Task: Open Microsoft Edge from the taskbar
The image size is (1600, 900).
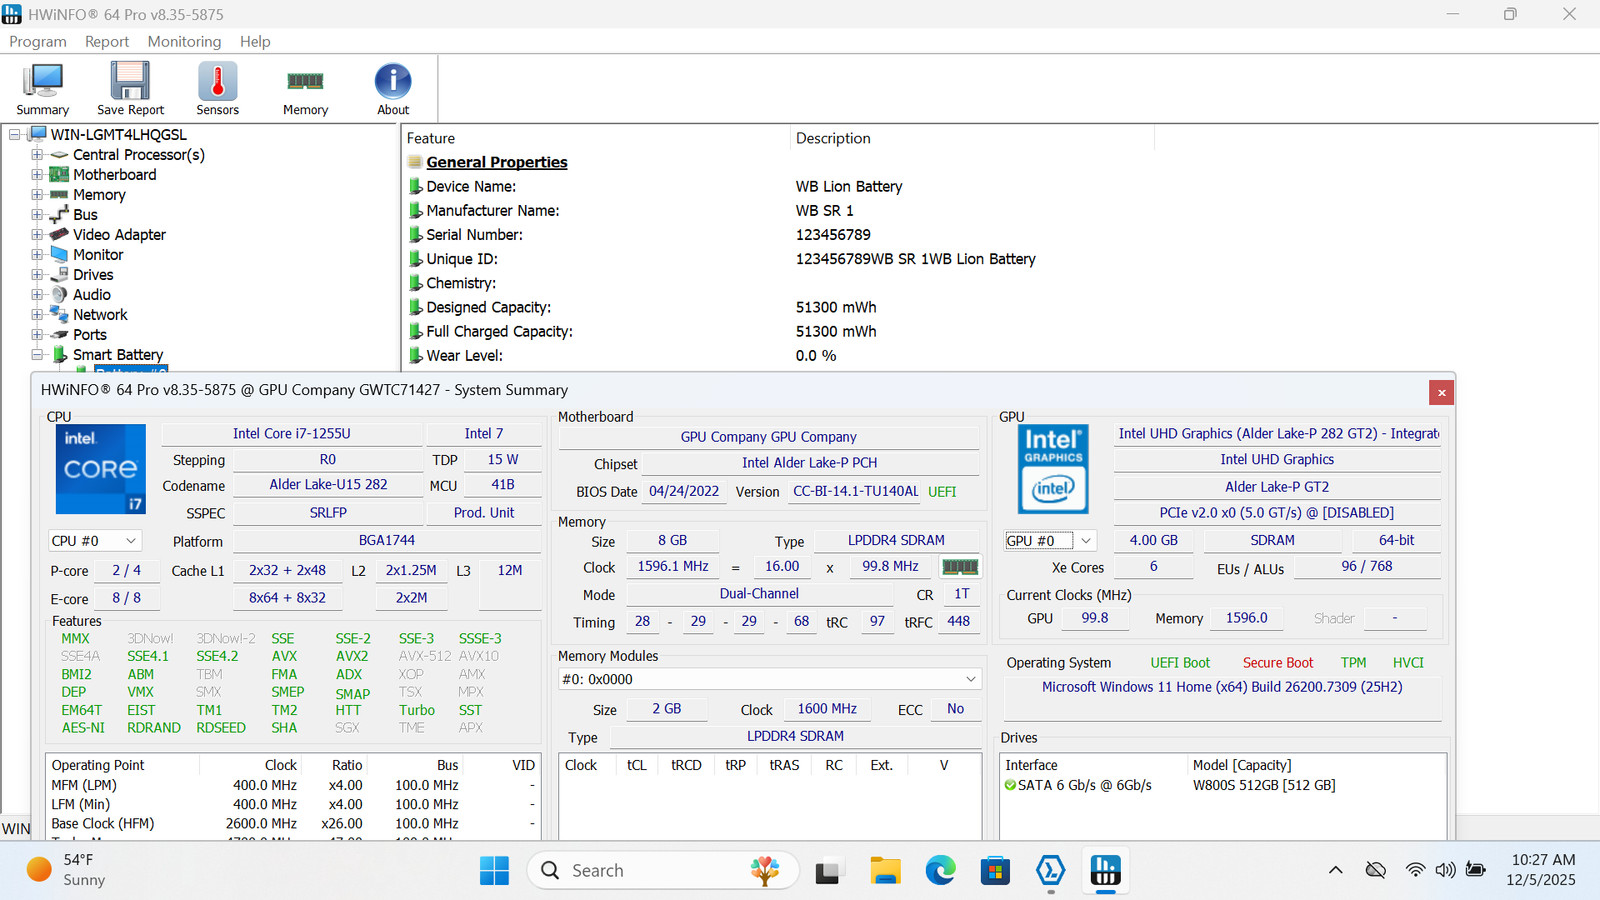Action: [x=940, y=871]
